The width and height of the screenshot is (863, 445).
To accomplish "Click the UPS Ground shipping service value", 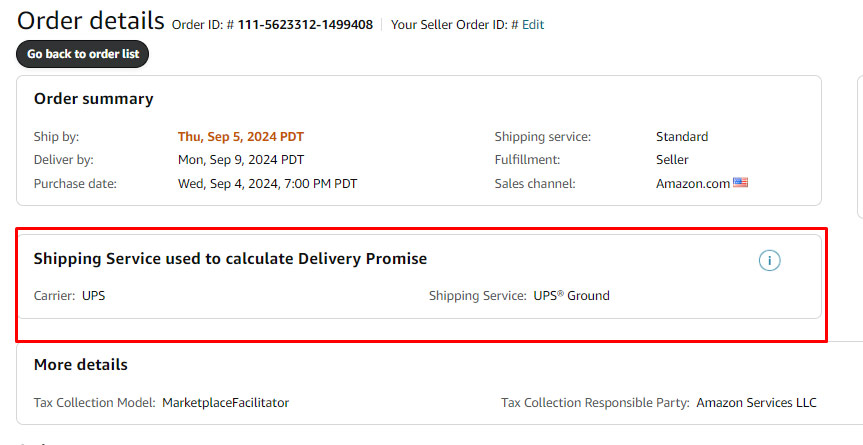I will [571, 295].
